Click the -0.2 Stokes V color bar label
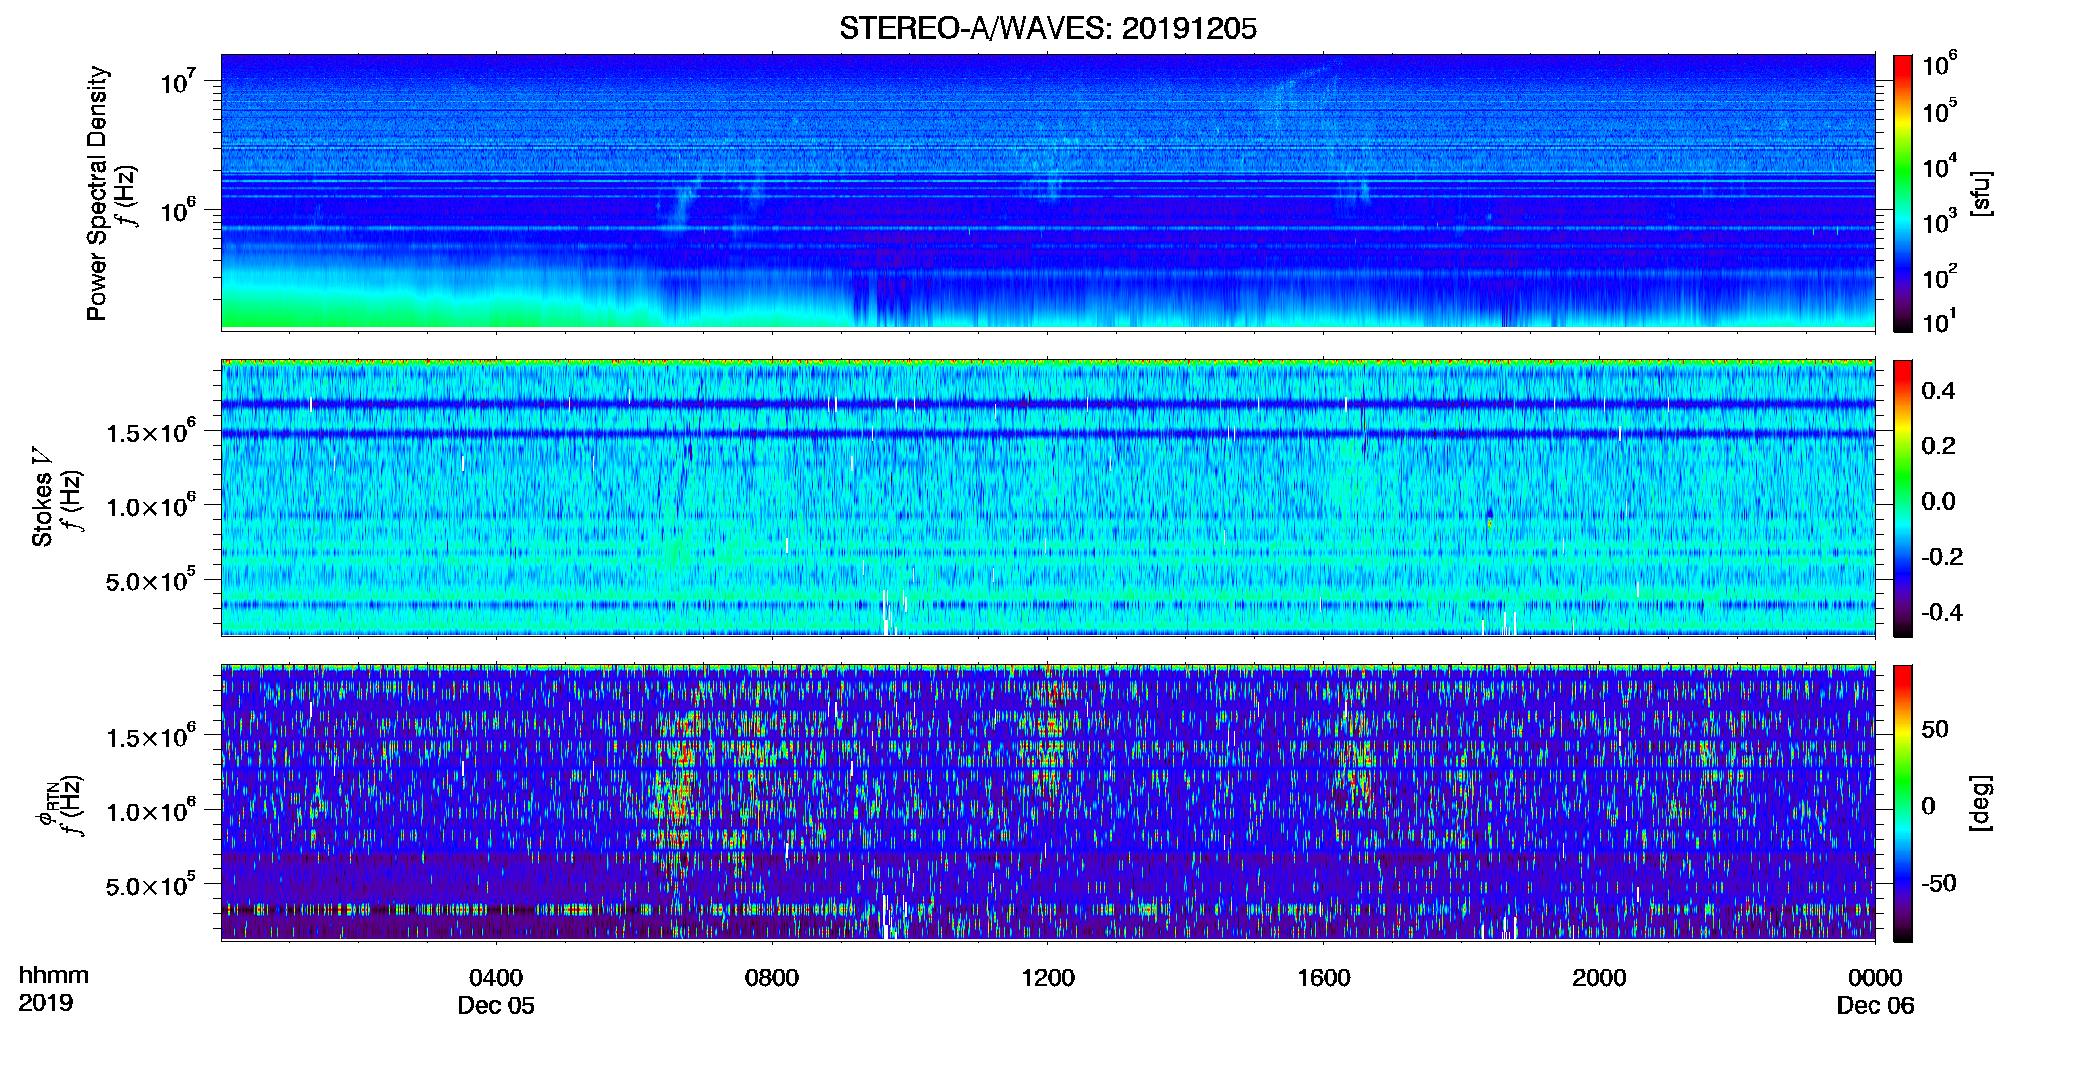Screen dimensions: 2096x1080 point(1942,557)
